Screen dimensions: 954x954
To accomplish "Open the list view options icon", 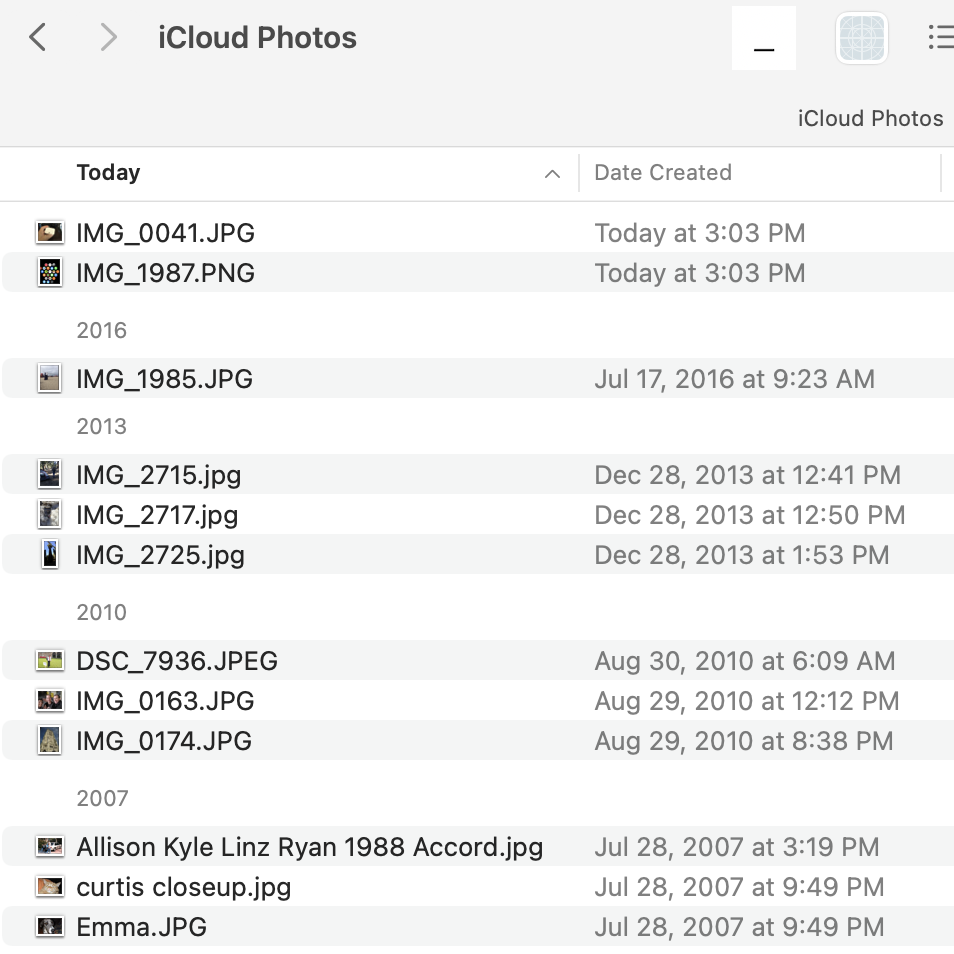I will pyautogui.click(x=939, y=38).
